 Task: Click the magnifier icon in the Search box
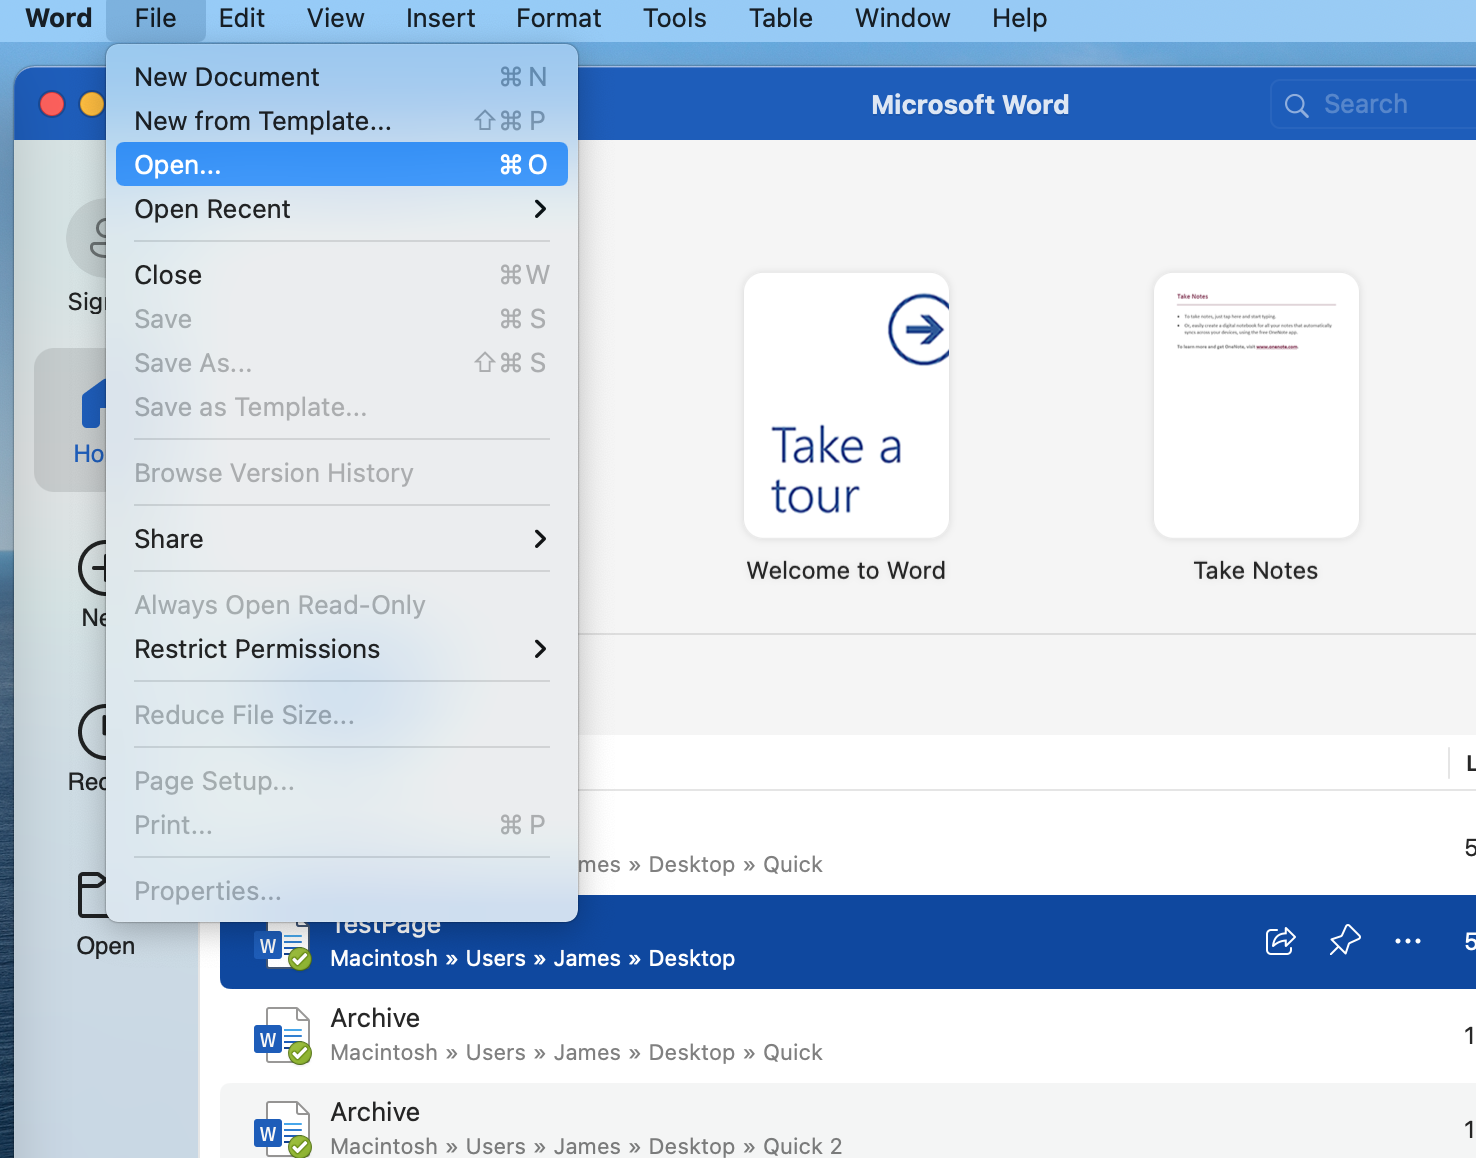click(1296, 105)
